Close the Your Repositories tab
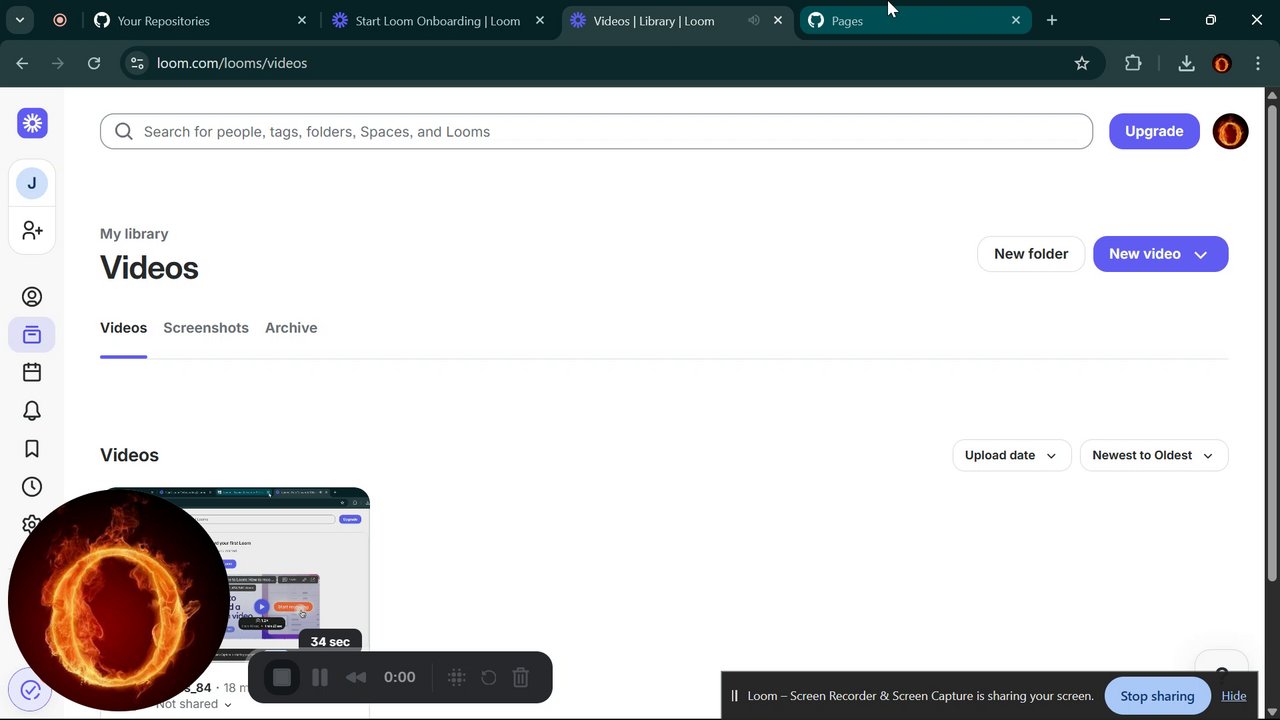Viewport: 1280px width, 720px height. (x=302, y=20)
